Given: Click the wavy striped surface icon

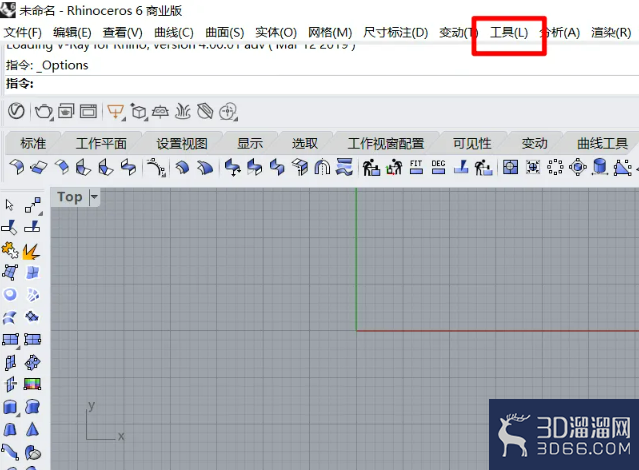Looking at the screenshot, I should [344, 167].
